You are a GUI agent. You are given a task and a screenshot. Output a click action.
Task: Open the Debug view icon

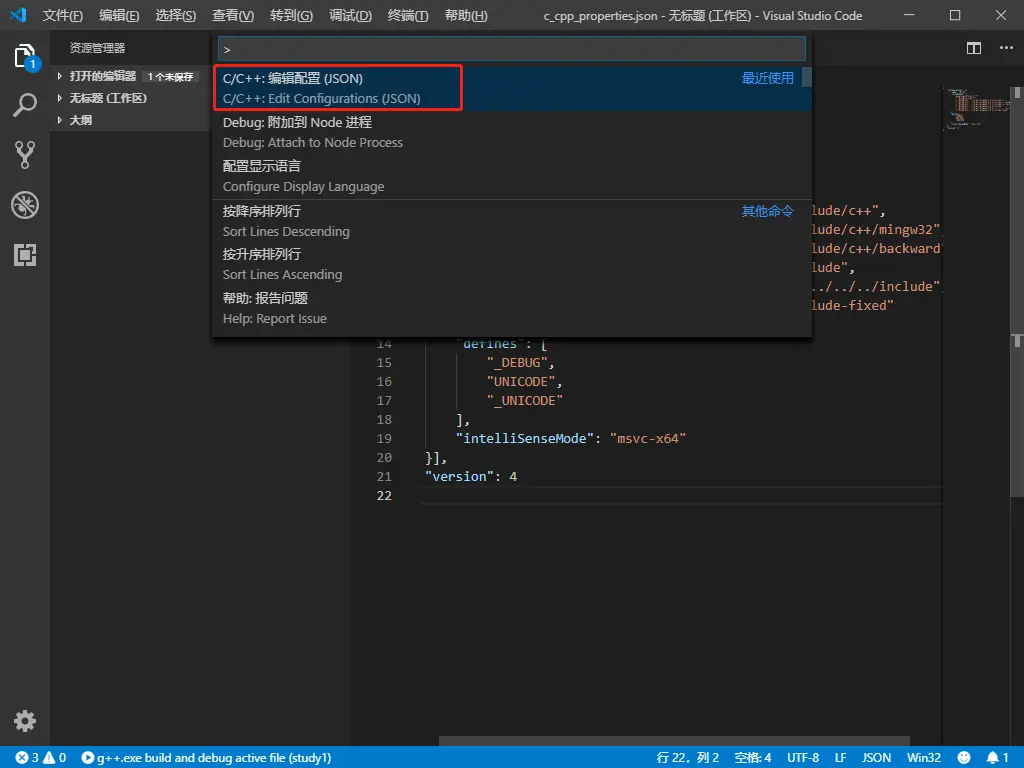click(x=25, y=205)
